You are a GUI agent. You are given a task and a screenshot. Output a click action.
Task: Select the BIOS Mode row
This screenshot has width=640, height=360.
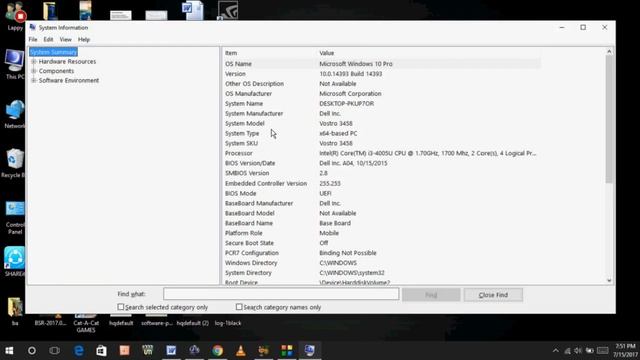pos(382,193)
